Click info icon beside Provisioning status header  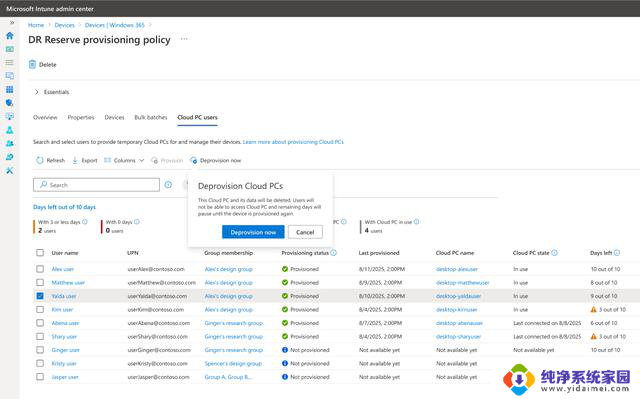(333, 253)
